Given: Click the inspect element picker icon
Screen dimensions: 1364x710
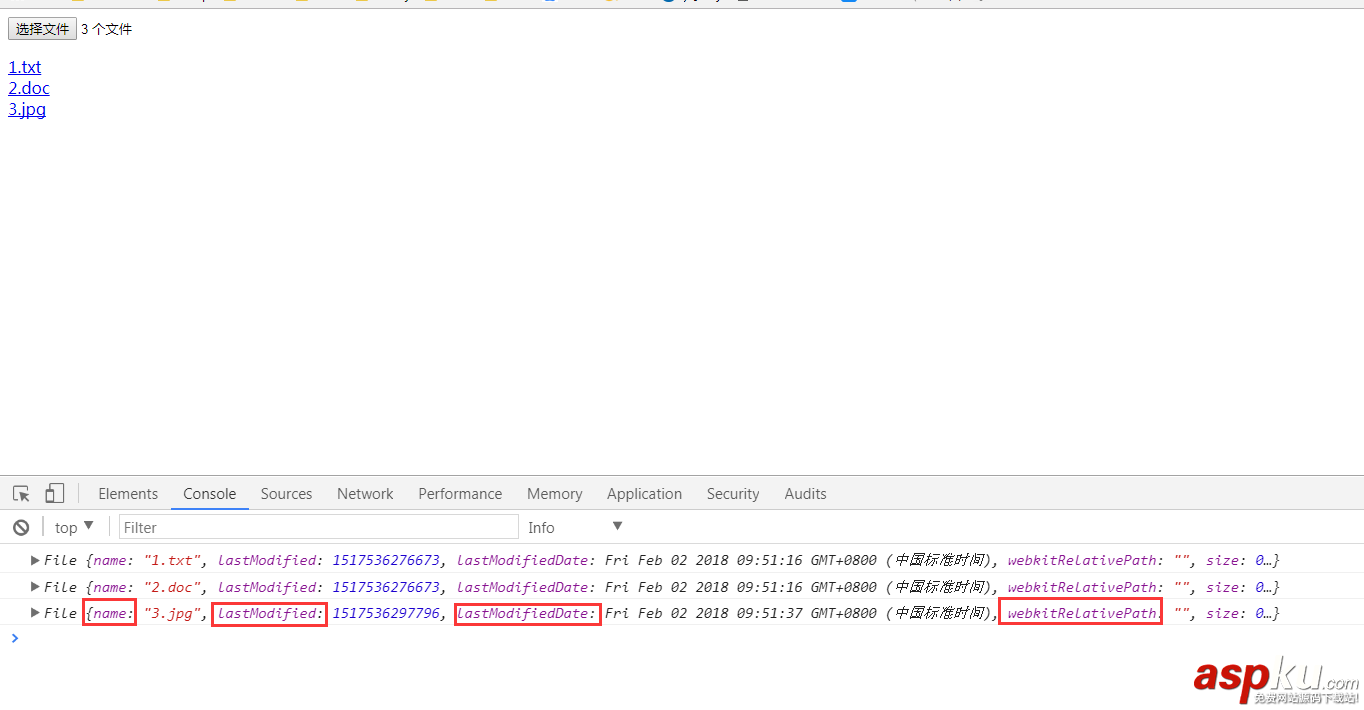Looking at the screenshot, I should 21,494.
